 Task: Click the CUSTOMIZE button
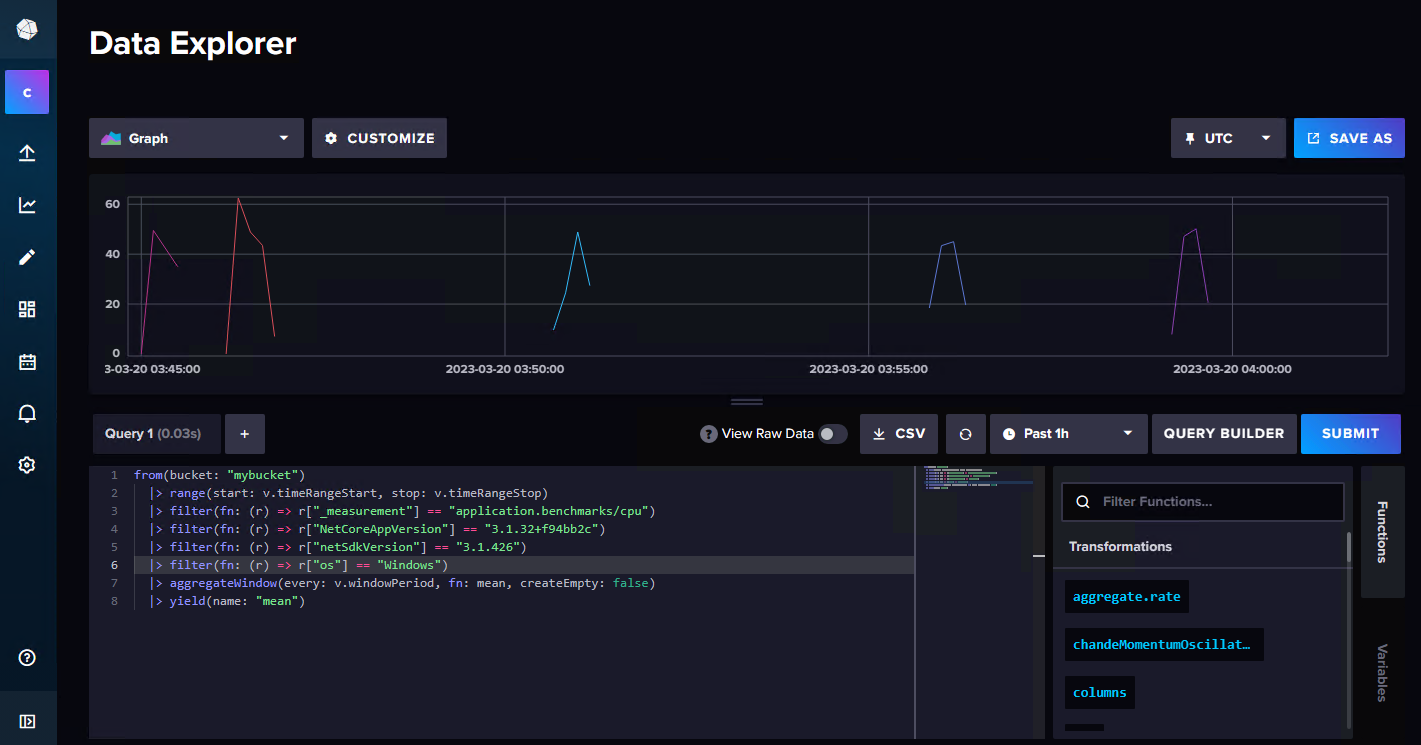pos(379,138)
